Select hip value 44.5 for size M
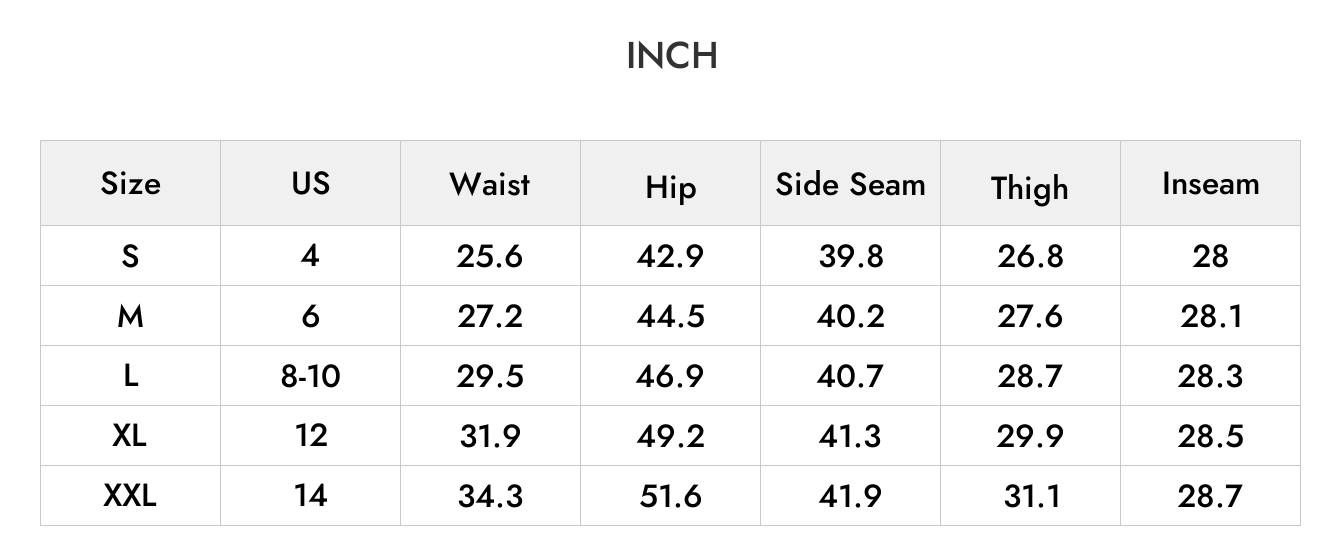This screenshot has height=540, width=1340. [670, 316]
